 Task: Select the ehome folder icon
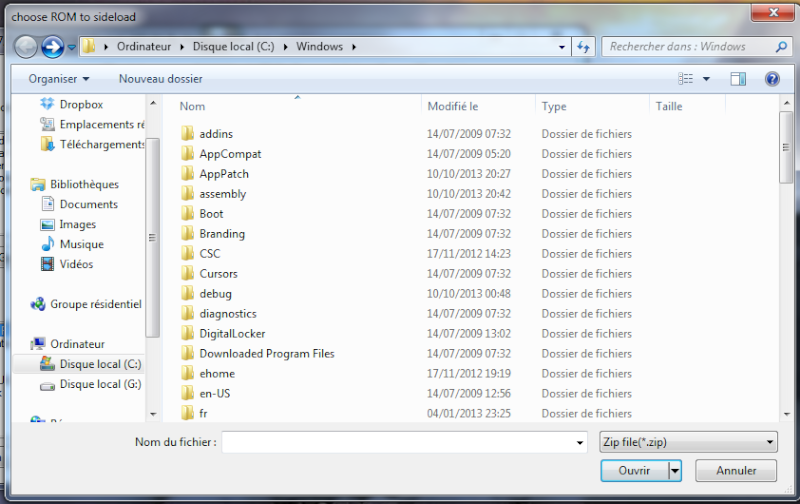[187, 373]
